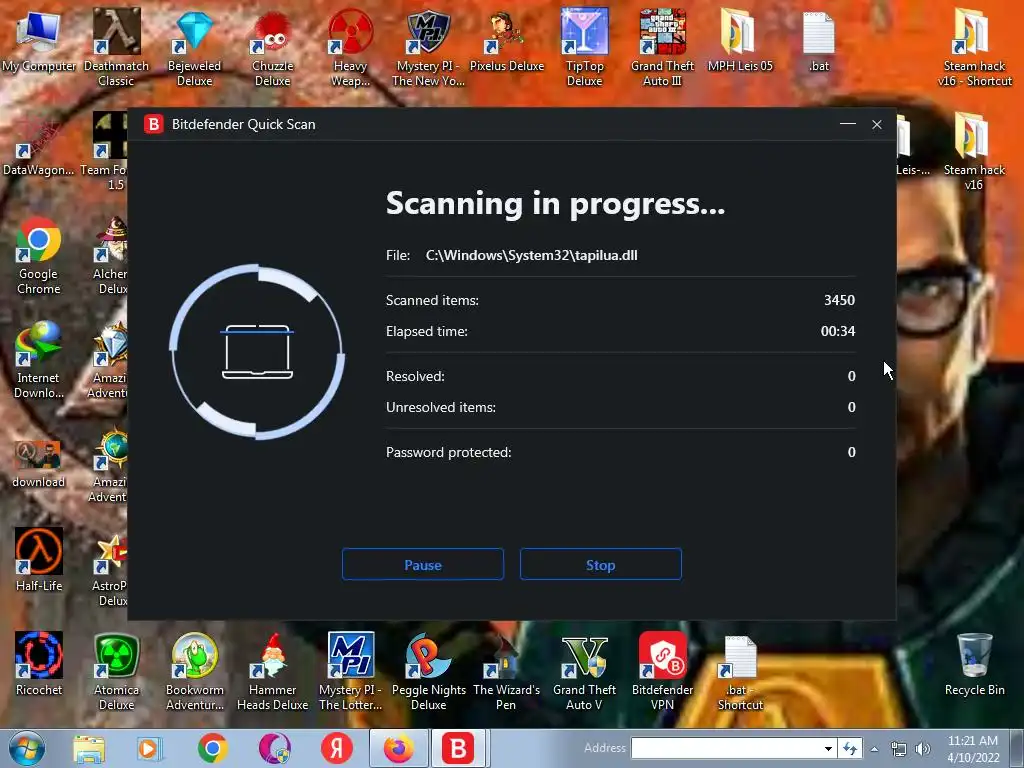
Task: Select Grand Theft Auto III shortcut
Action: pyautogui.click(x=662, y=47)
